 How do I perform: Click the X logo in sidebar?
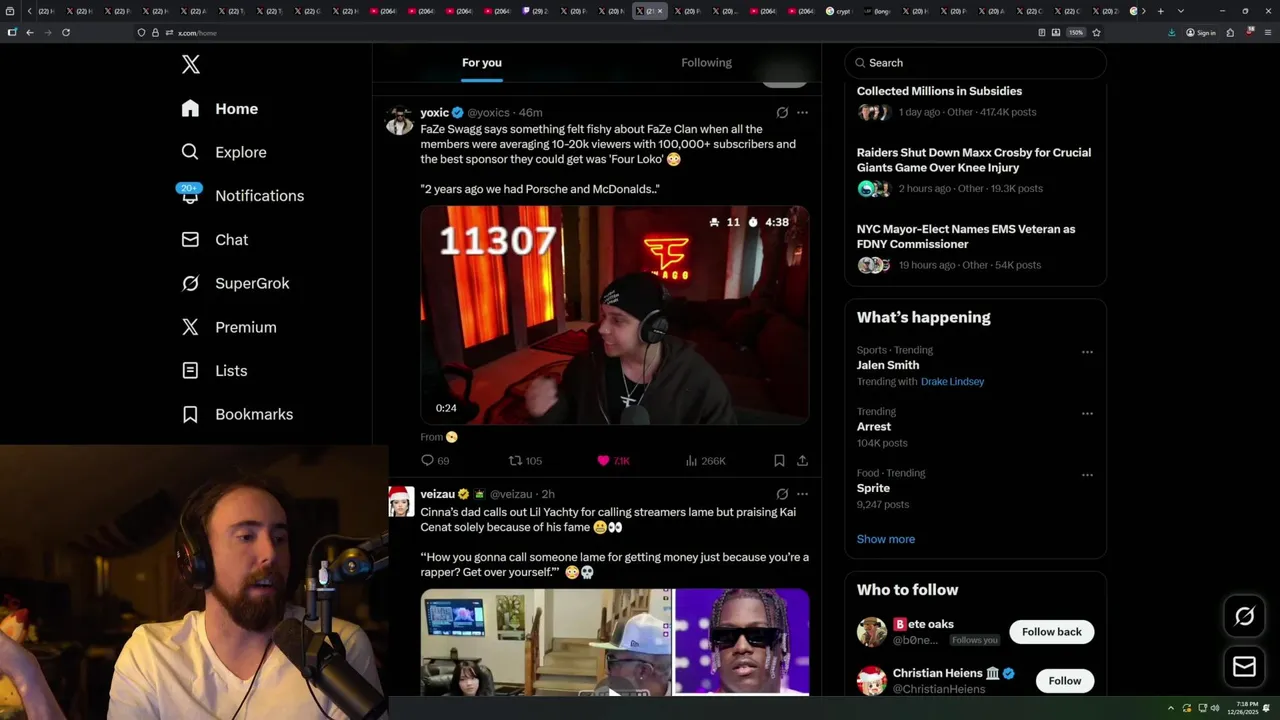pyautogui.click(x=191, y=65)
